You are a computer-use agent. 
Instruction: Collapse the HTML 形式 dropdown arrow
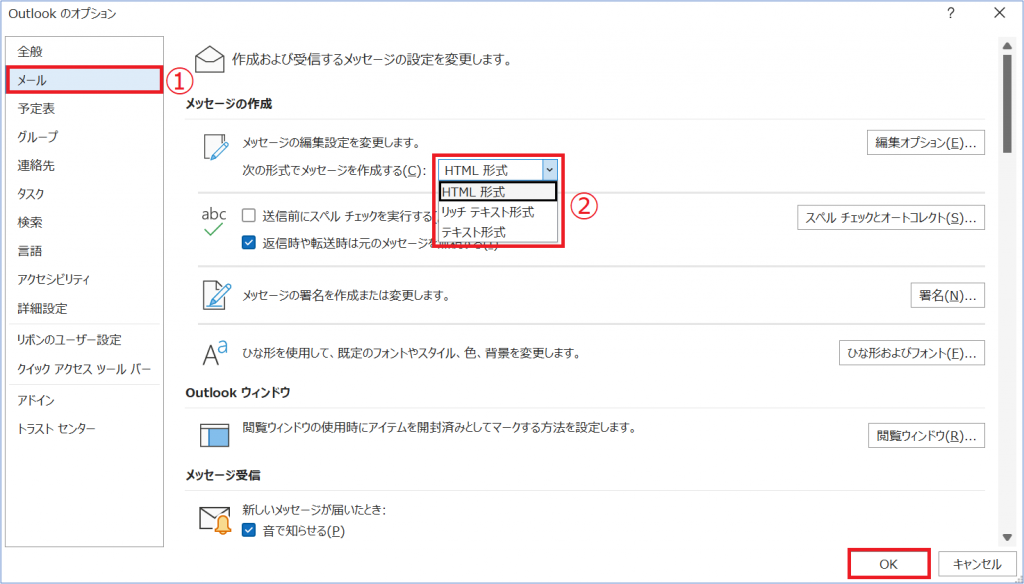tap(549, 170)
